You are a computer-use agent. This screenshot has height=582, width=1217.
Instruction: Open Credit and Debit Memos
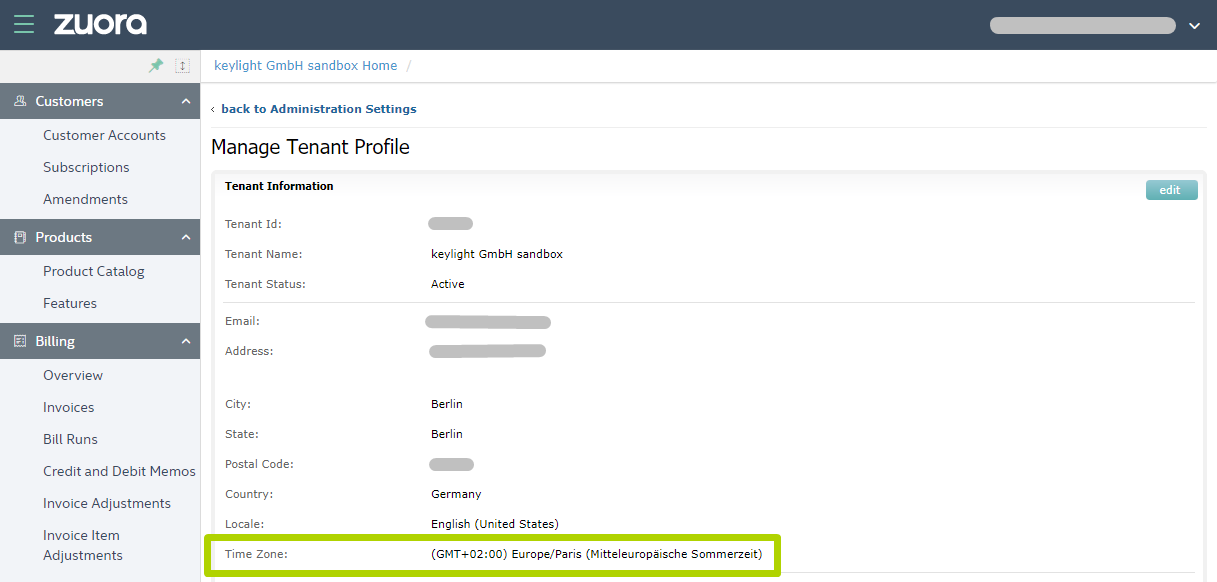[x=119, y=471]
